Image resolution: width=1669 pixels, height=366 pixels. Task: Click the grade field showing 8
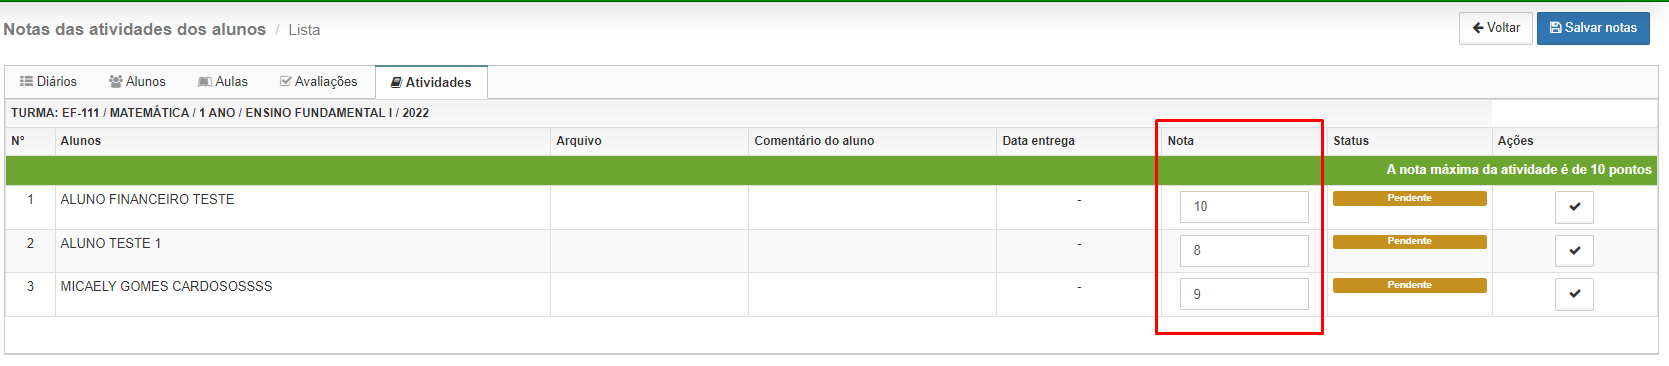(x=1244, y=251)
